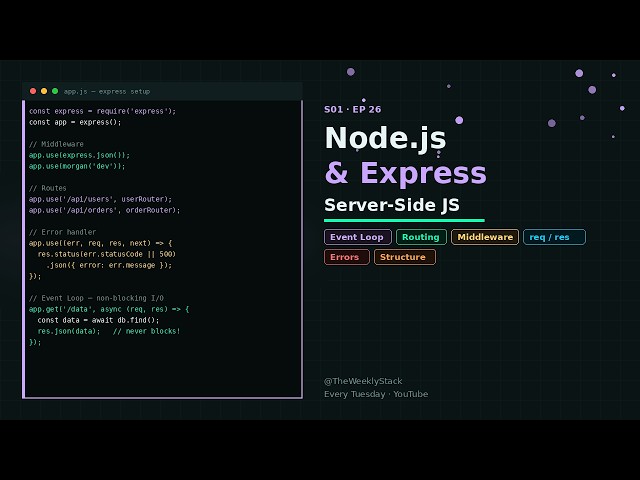Viewport: 640px width, 480px height.
Task: Click the green maximize dot in code window
Action: coord(55,91)
